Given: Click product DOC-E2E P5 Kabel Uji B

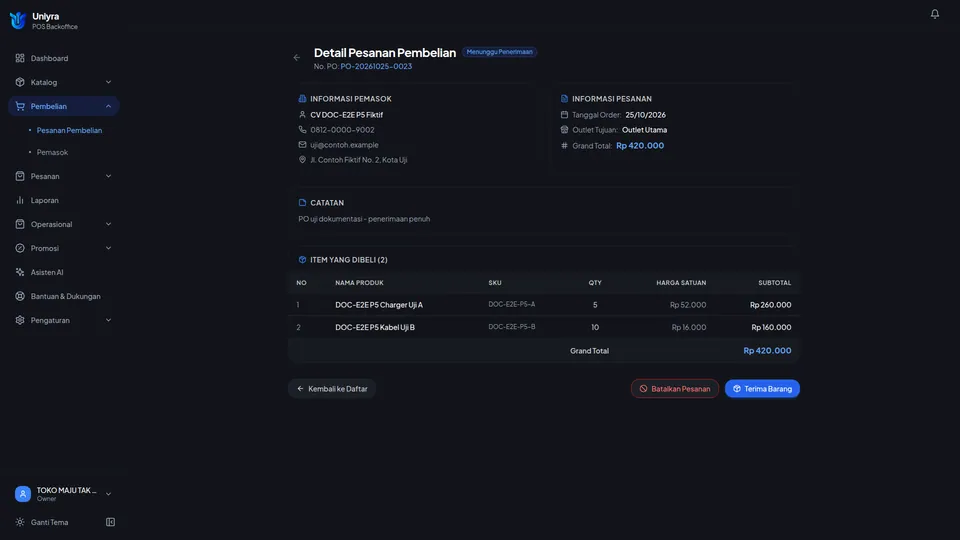Looking at the screenshot, I should (375, 328).
